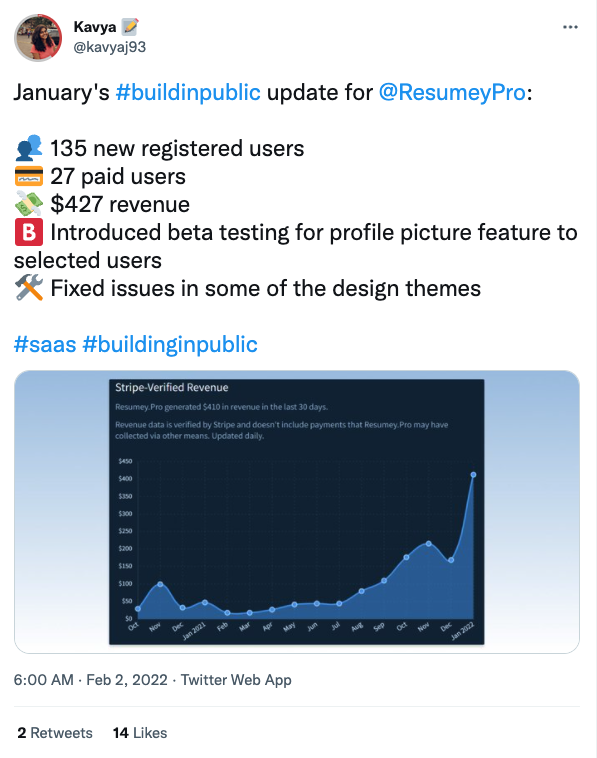Click the Kavya display name

point(95,27)
